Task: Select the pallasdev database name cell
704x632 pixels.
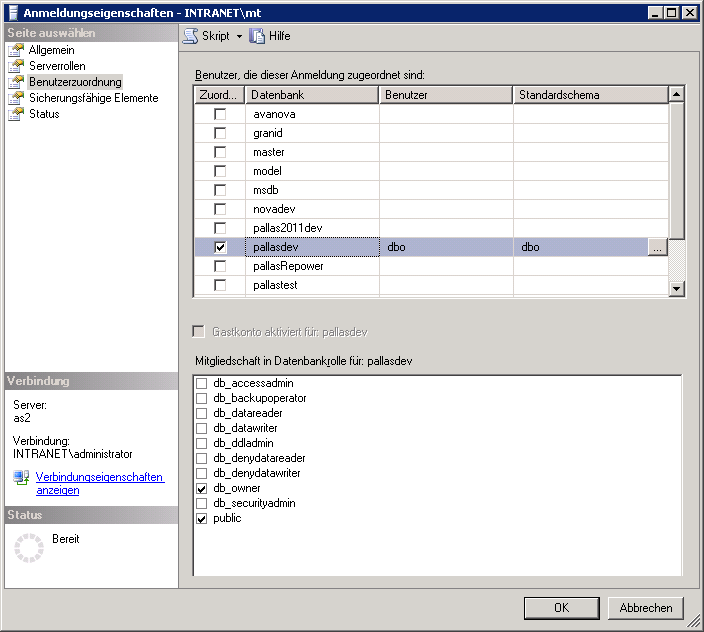Action: [x=312, y=247]
